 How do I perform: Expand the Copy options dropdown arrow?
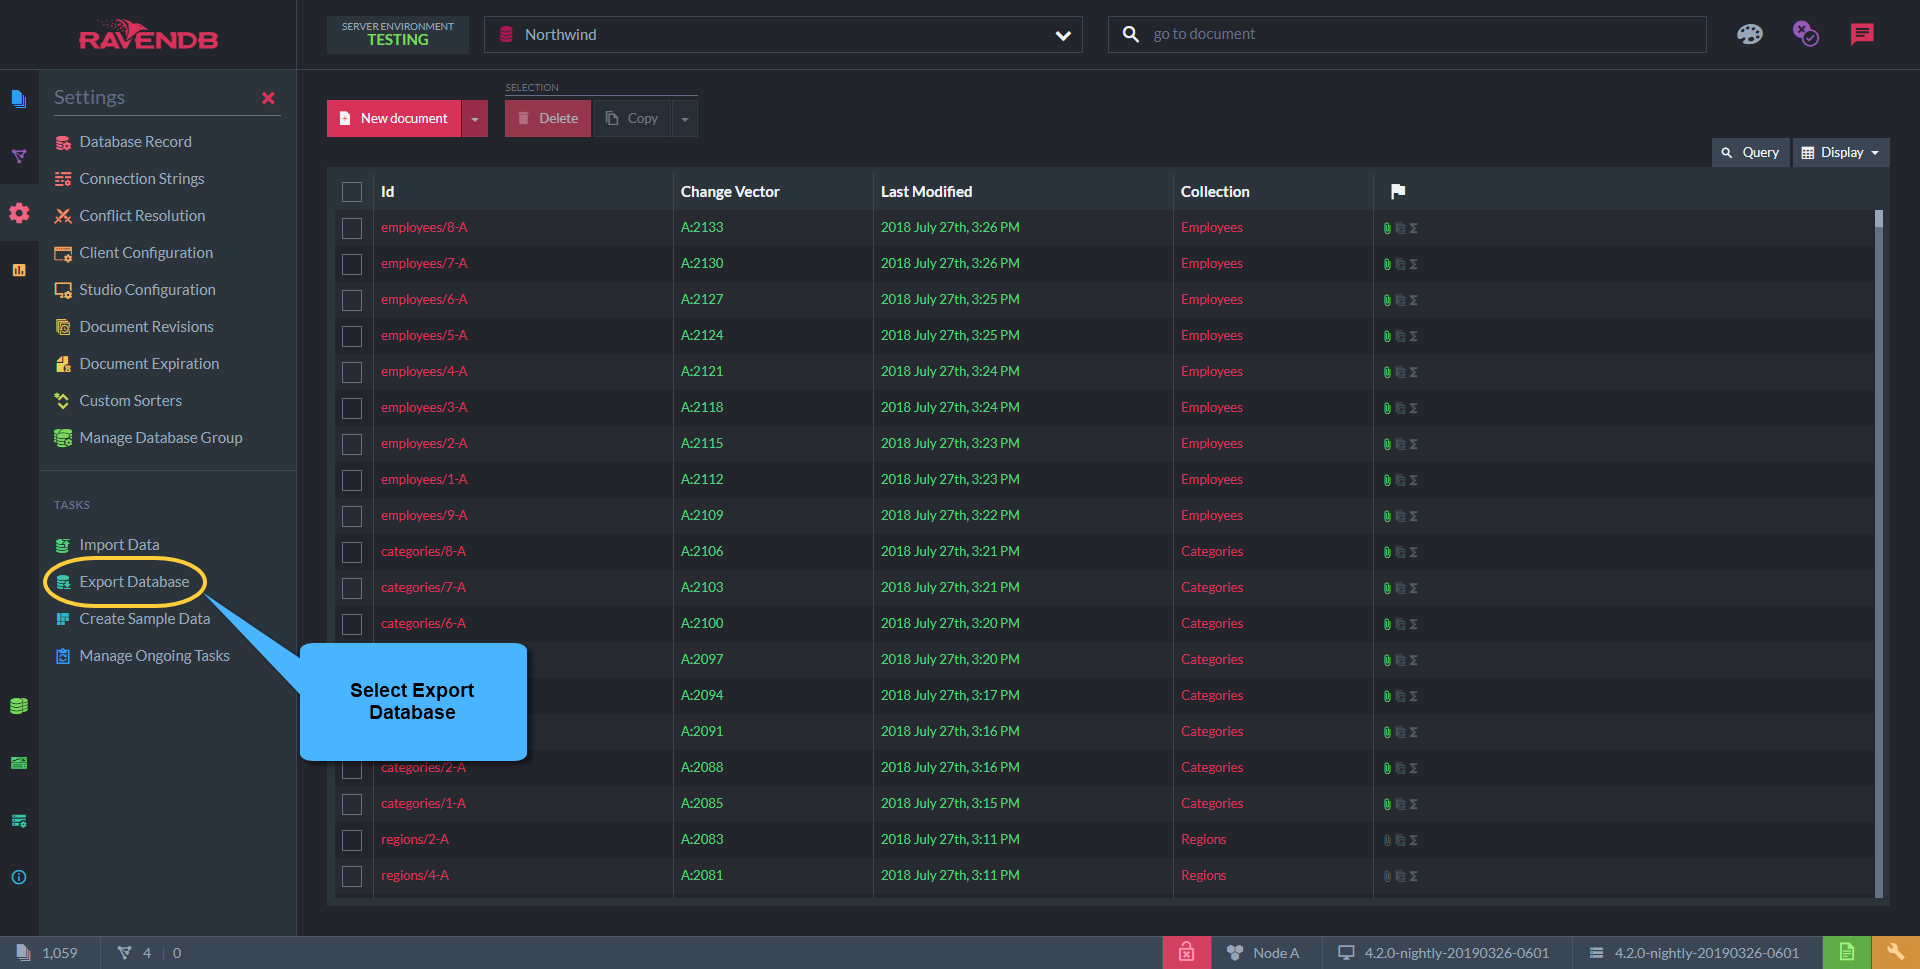pyautogui.click(x=685, y=118)
